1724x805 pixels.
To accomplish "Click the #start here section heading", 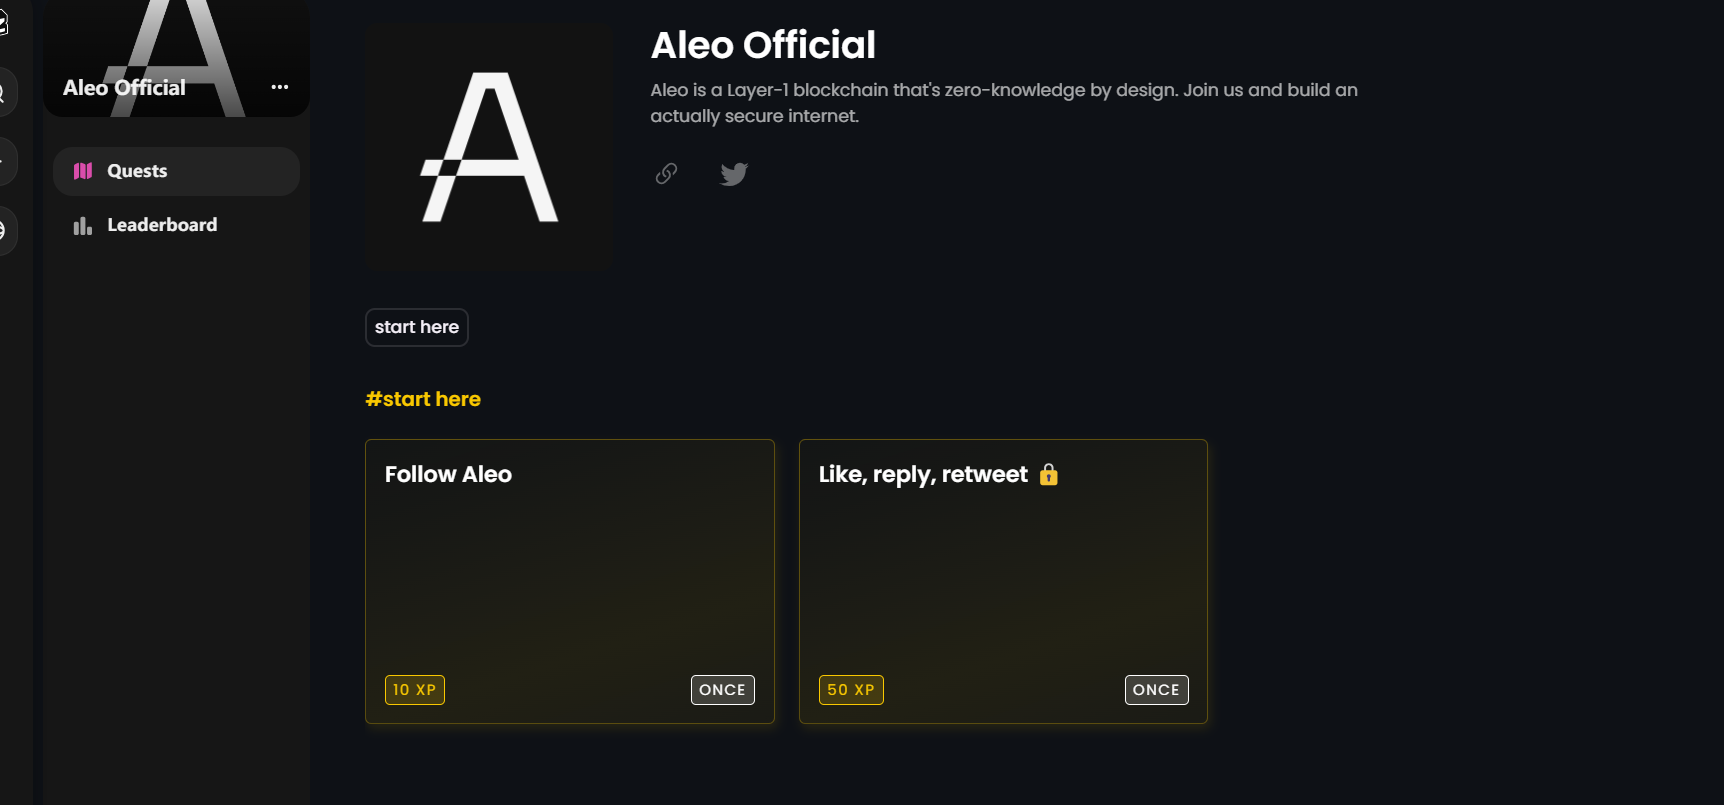I will pyautogui.click(x=423, y=399).
